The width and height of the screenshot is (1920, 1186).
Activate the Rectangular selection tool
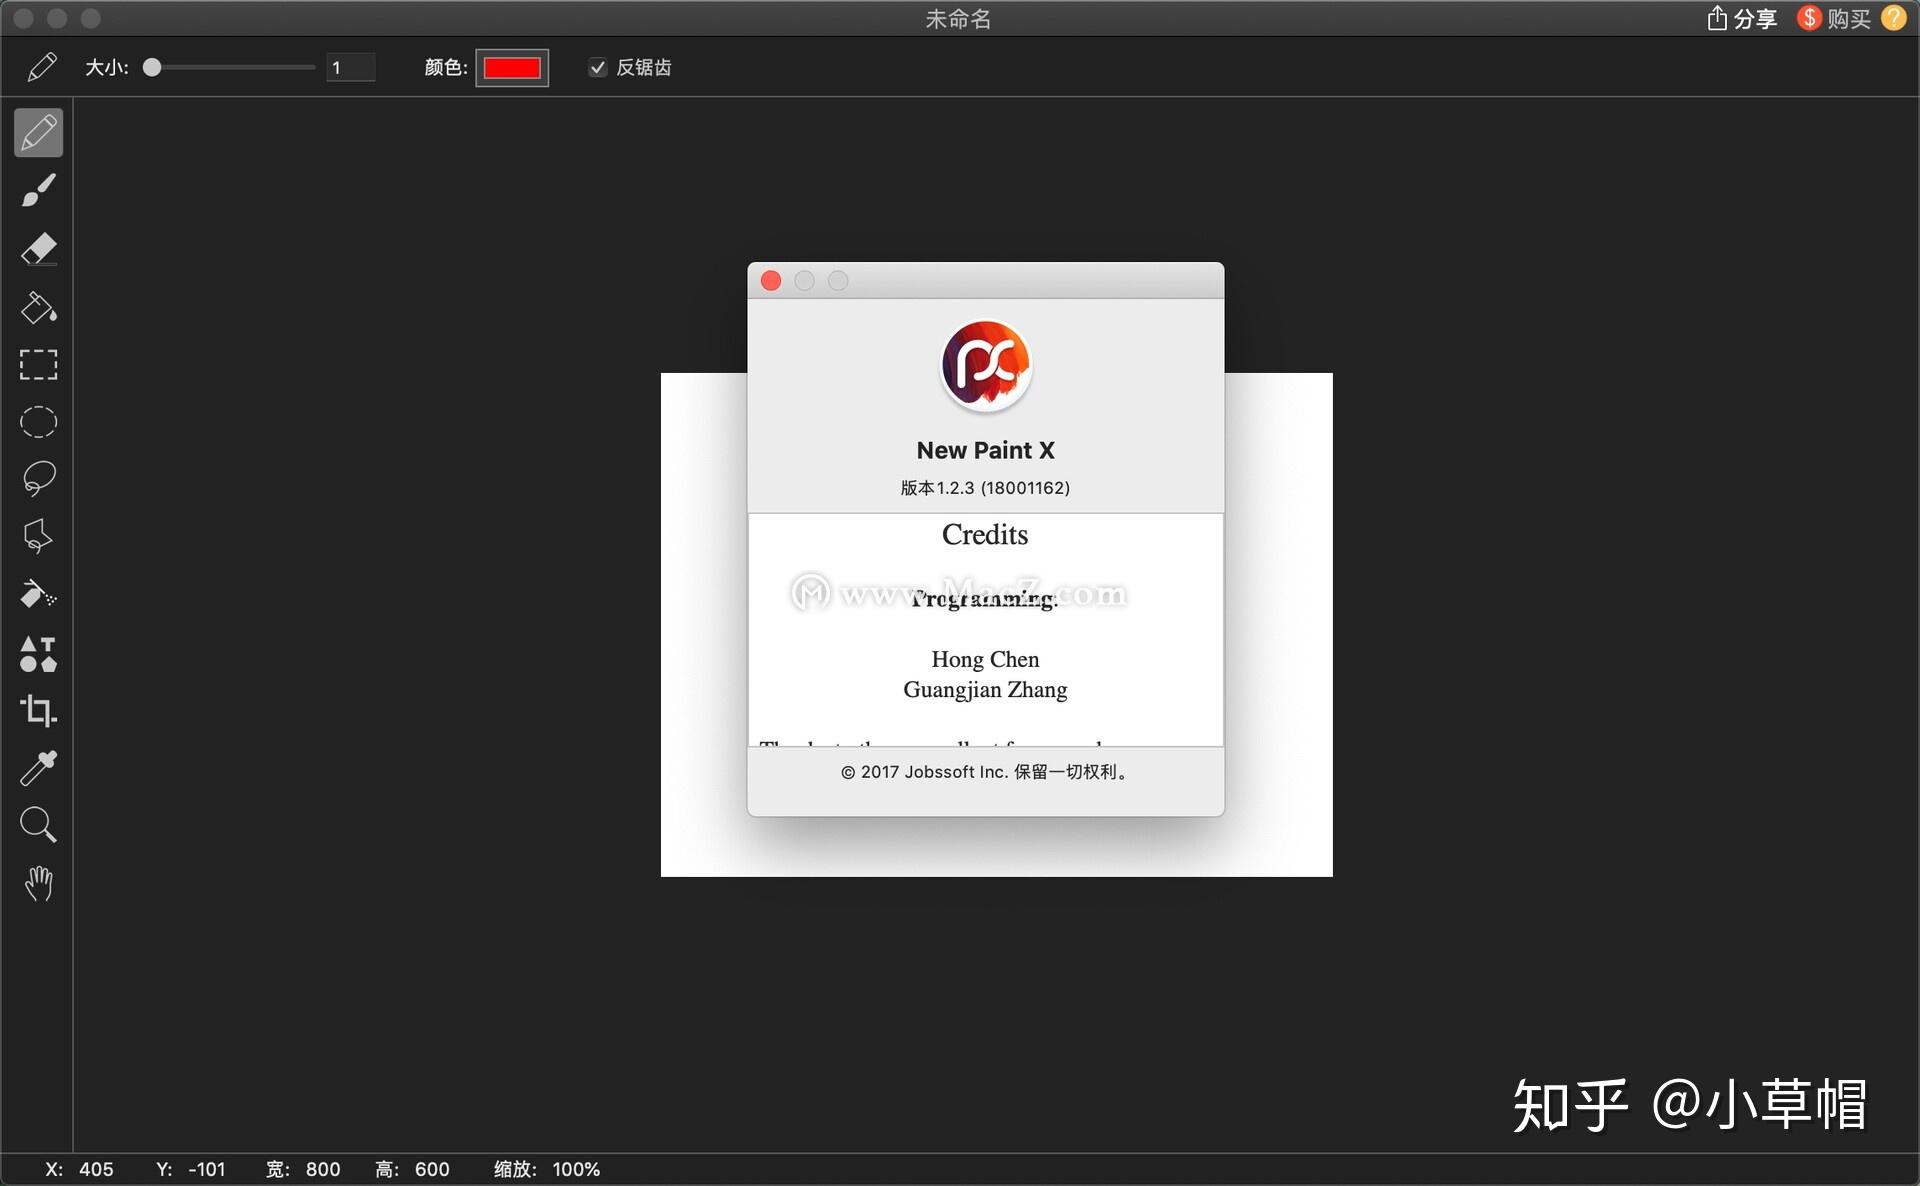(x=38, y=365)
